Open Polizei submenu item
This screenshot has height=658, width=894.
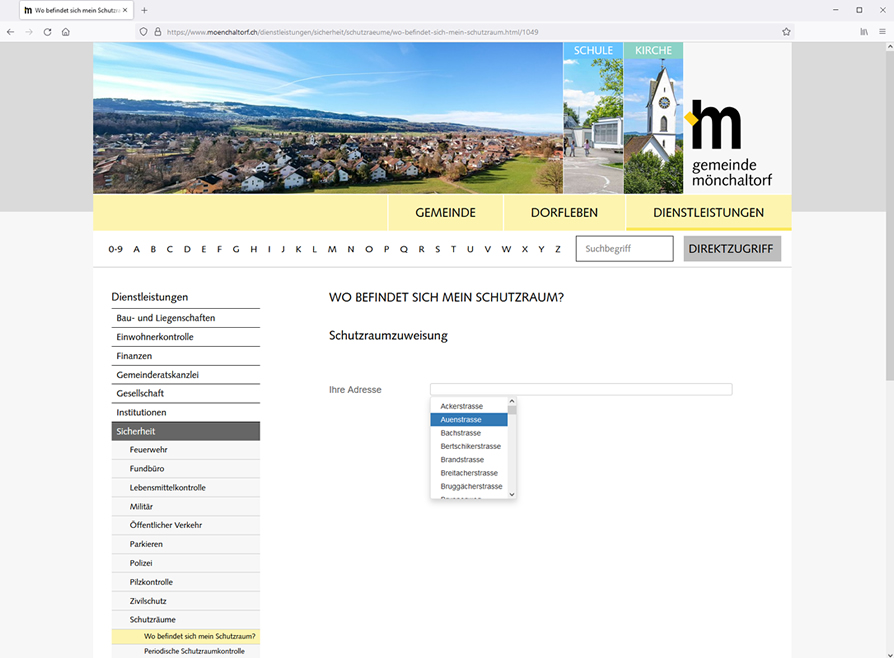[186, 563]
